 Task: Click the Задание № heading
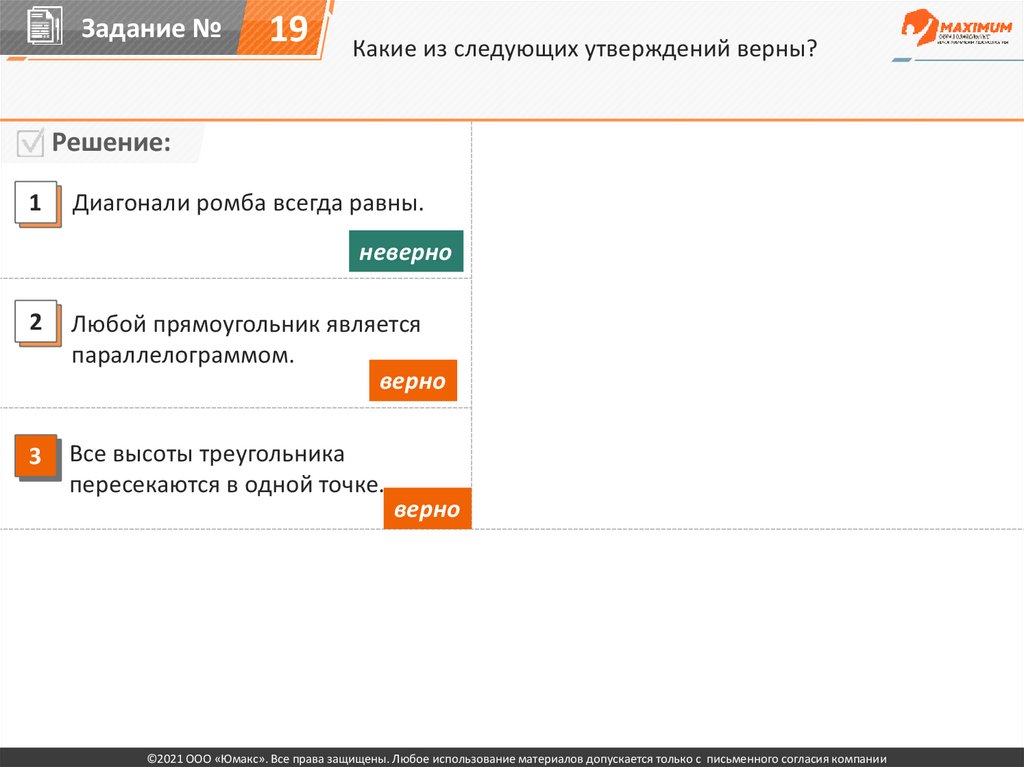coord(151,28)
